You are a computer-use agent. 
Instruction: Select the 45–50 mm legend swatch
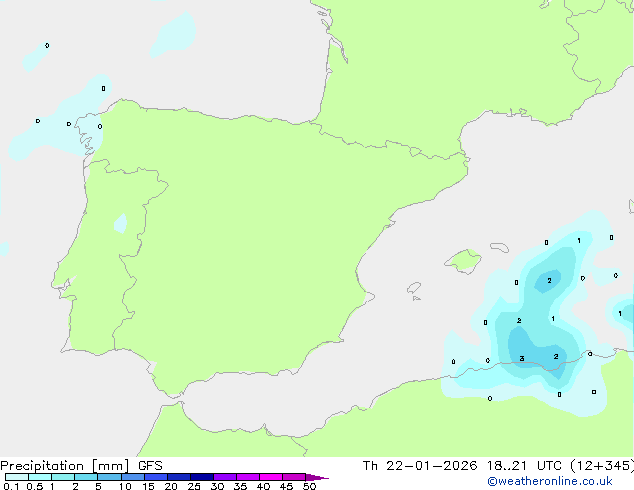294,477
